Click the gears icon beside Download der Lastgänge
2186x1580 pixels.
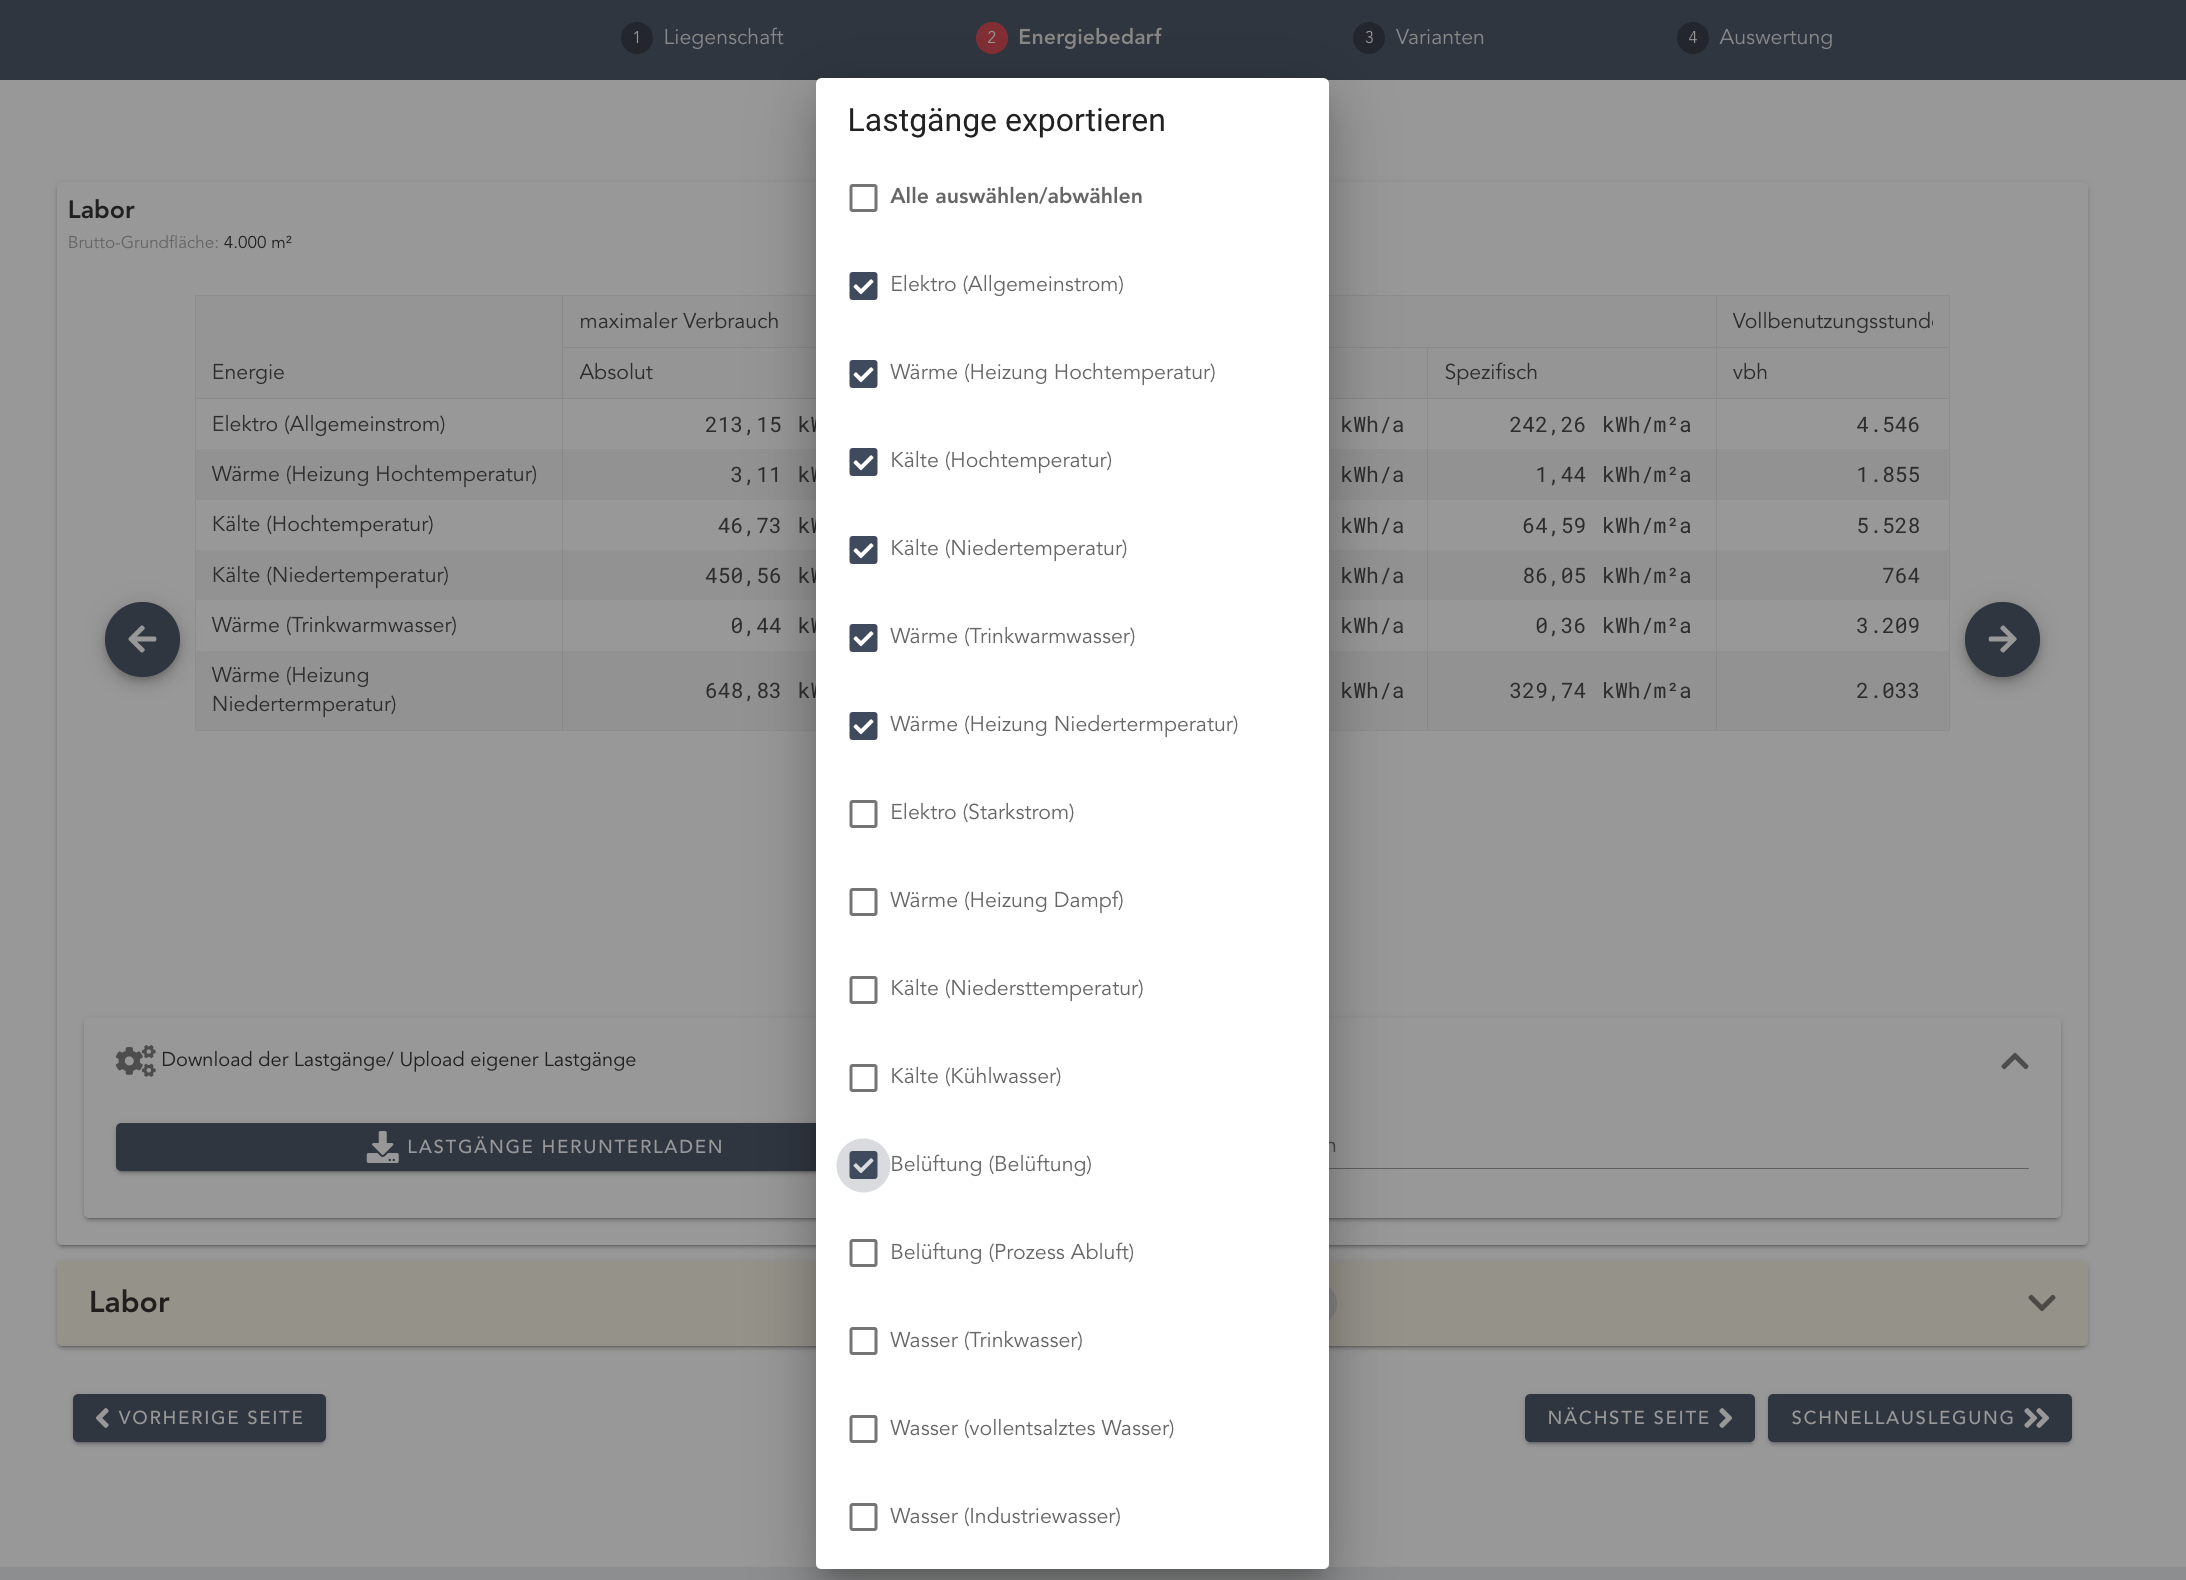pos(135,1060)
